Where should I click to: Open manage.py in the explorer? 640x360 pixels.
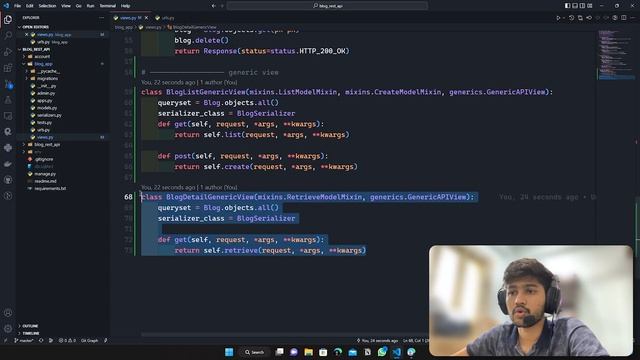pyautogui.click(x=45, y=174)
